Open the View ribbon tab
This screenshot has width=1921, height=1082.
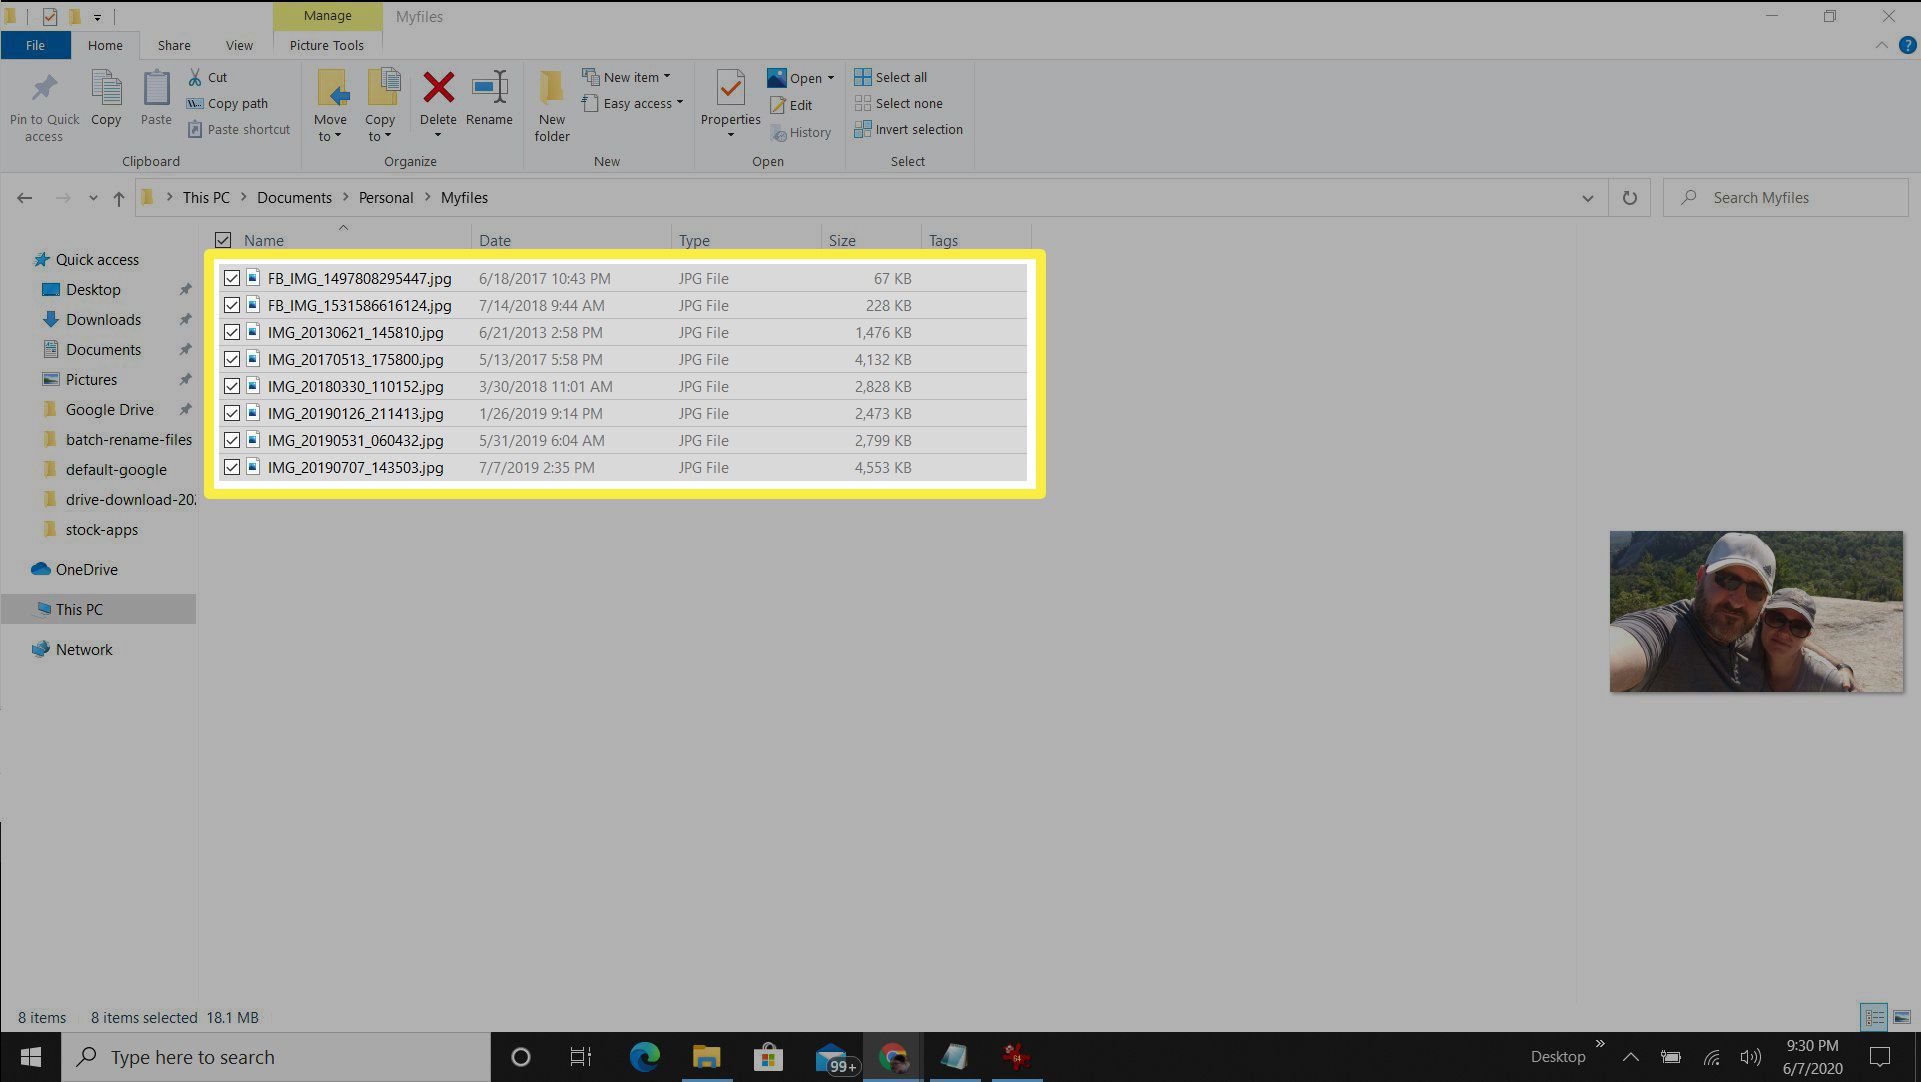coord(237,45)
